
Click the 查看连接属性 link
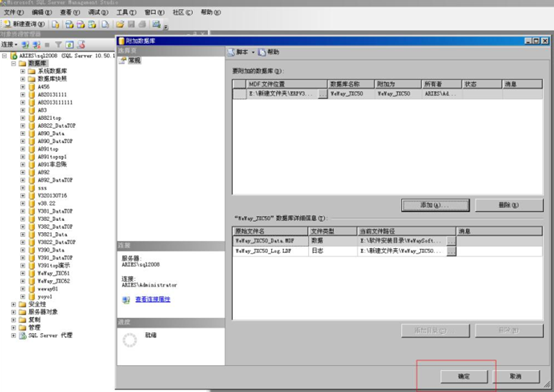[x=153, y=299]
